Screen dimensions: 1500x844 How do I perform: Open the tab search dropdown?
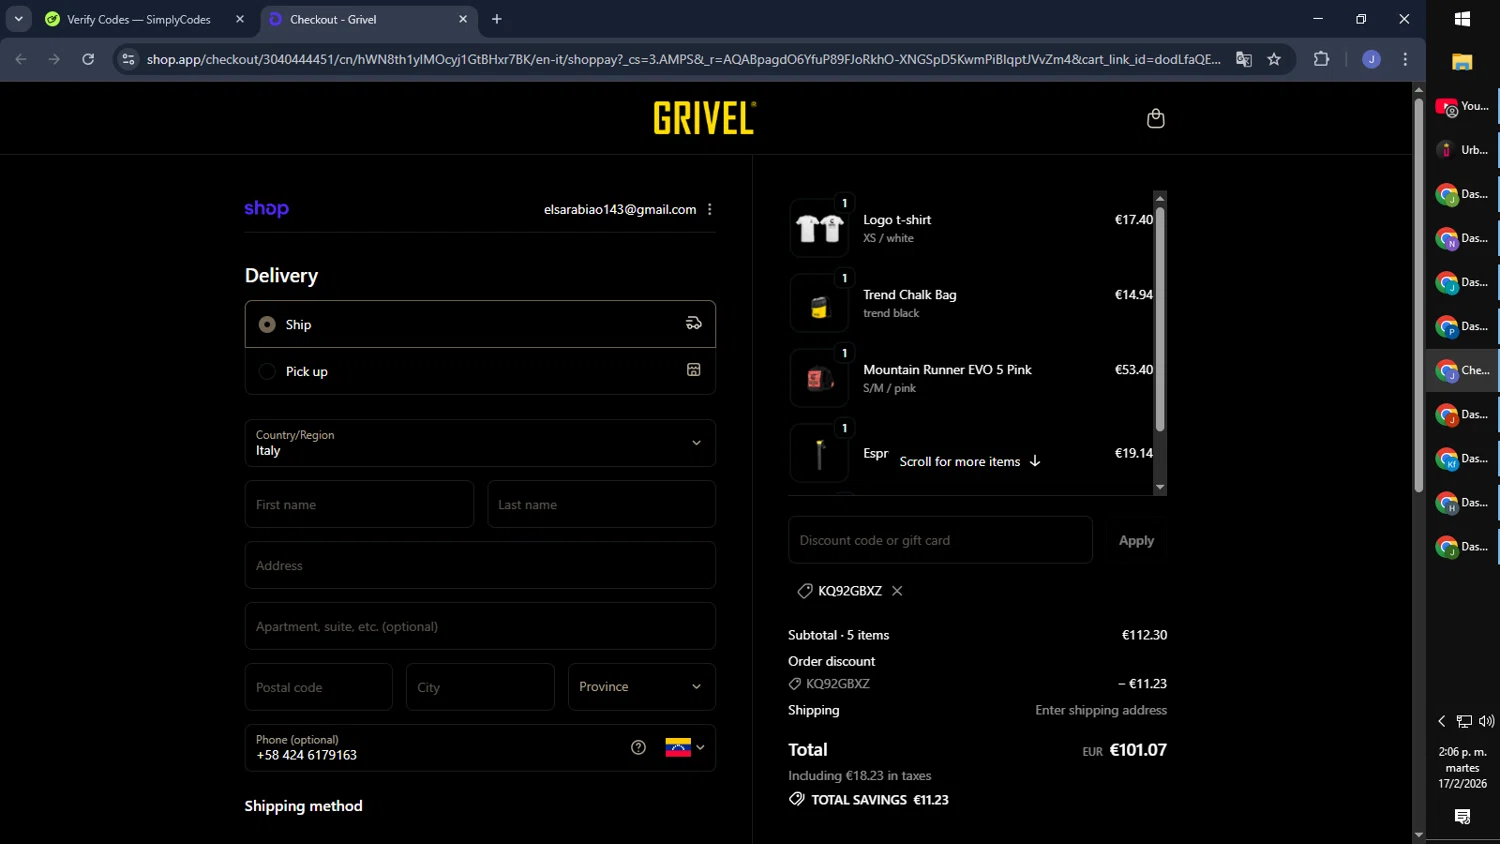[18, 19]
